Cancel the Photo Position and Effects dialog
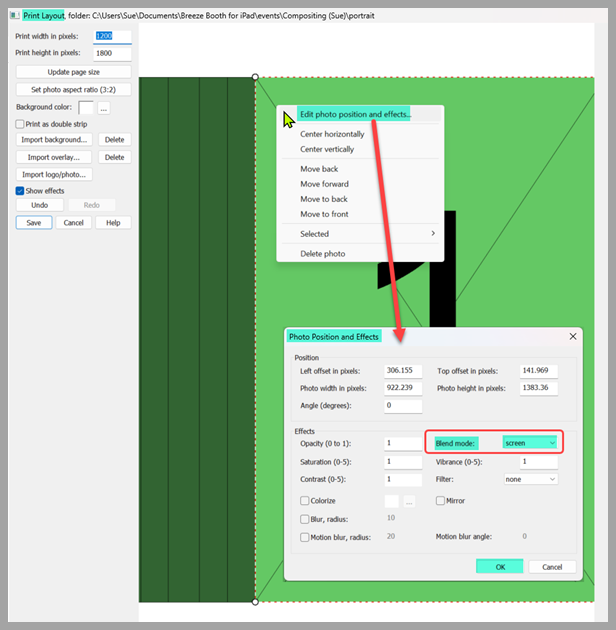This screenshot has width=616, height=630. pyautogui.click(x=552, y=567)
